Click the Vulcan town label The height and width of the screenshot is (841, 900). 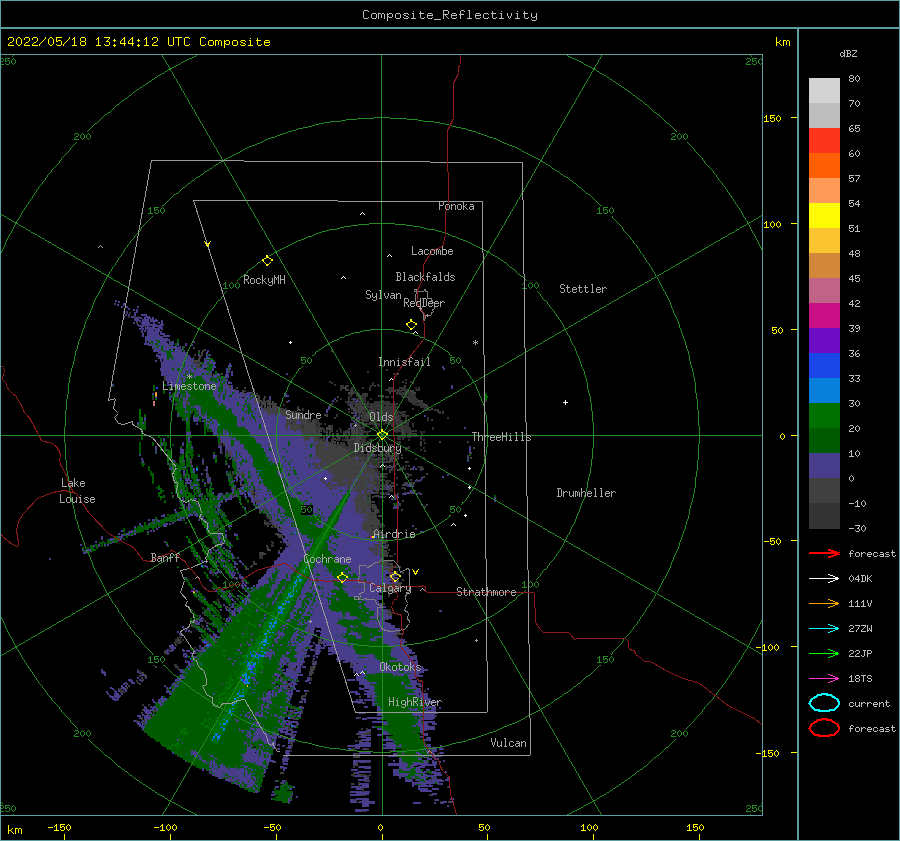[508, 743]
